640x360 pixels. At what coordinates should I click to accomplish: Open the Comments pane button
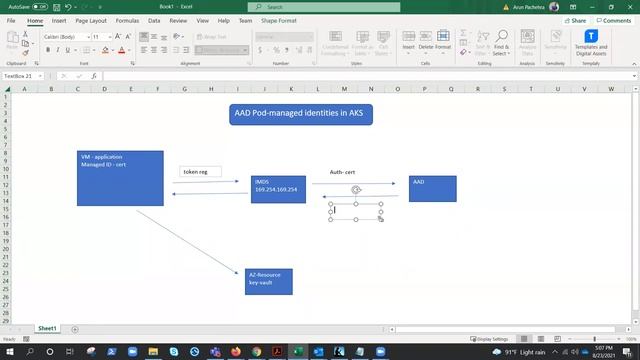point(613,20)
